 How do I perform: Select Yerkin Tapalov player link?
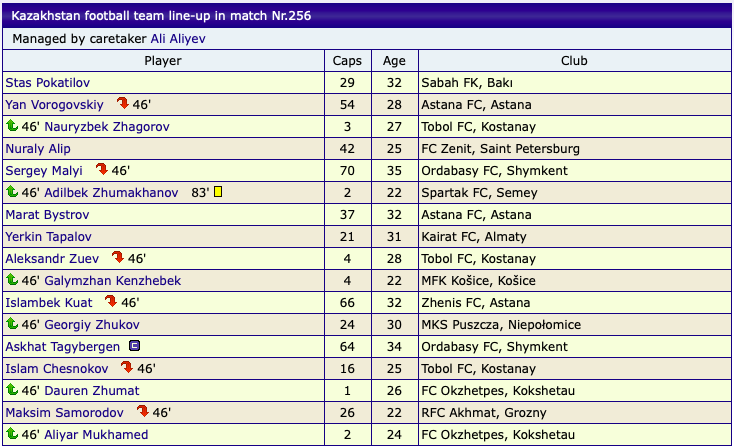tap(48, 237)
